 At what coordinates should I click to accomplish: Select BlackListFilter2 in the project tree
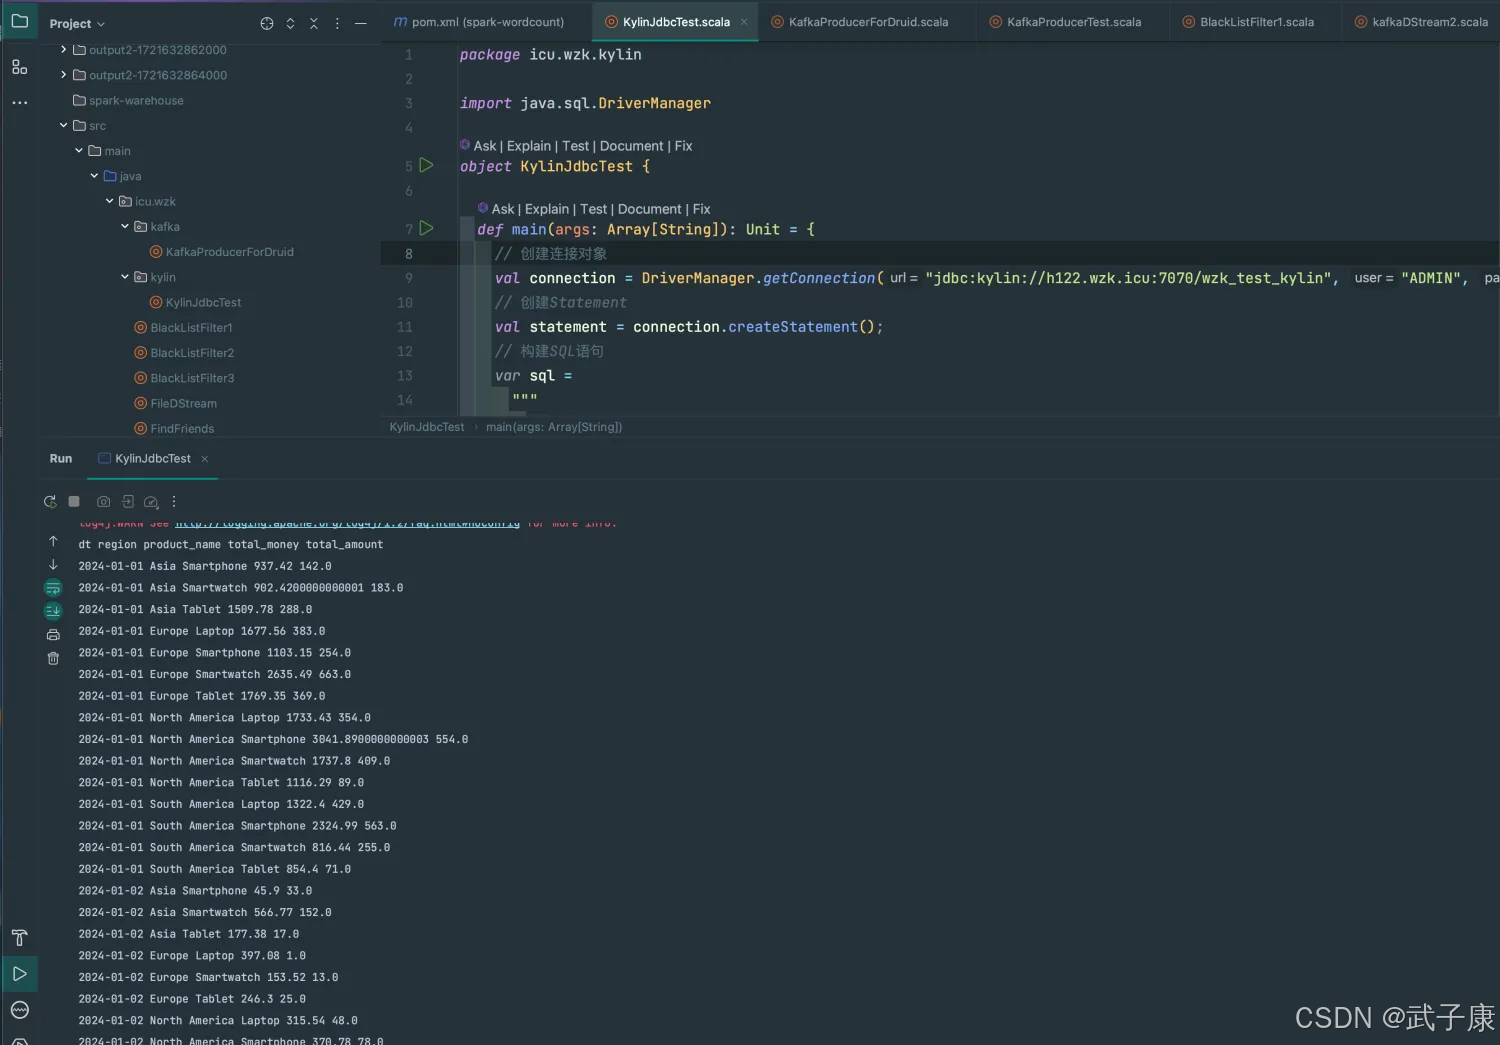click(x=192, y=353)
